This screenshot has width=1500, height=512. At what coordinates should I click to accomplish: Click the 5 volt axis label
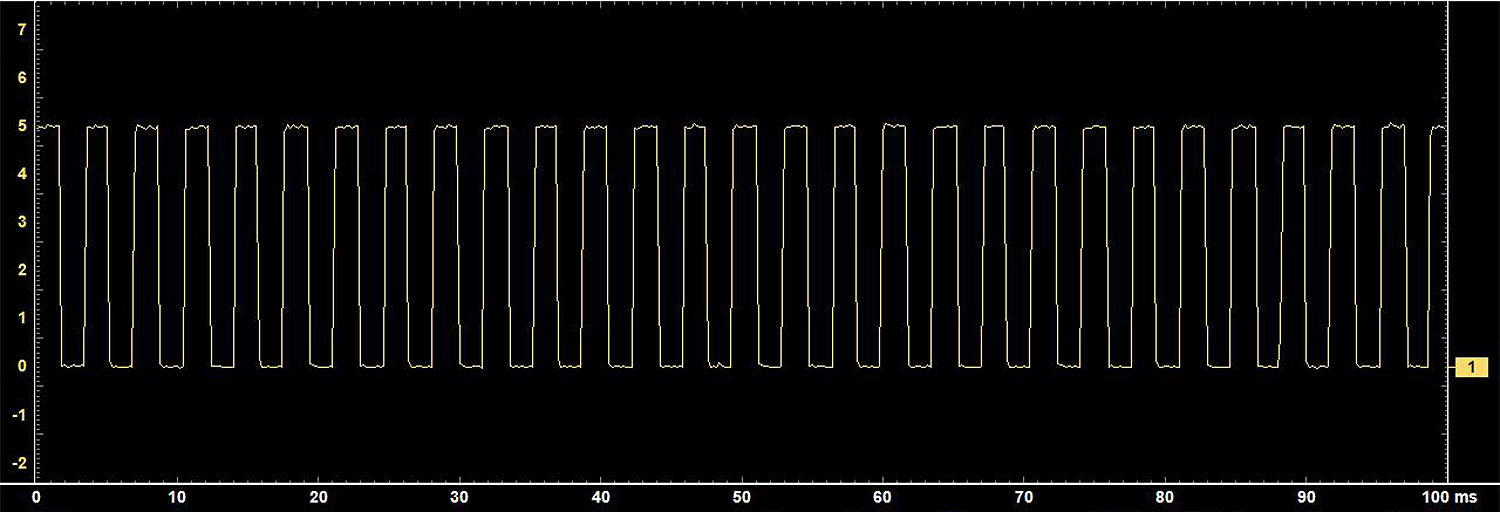22,126
